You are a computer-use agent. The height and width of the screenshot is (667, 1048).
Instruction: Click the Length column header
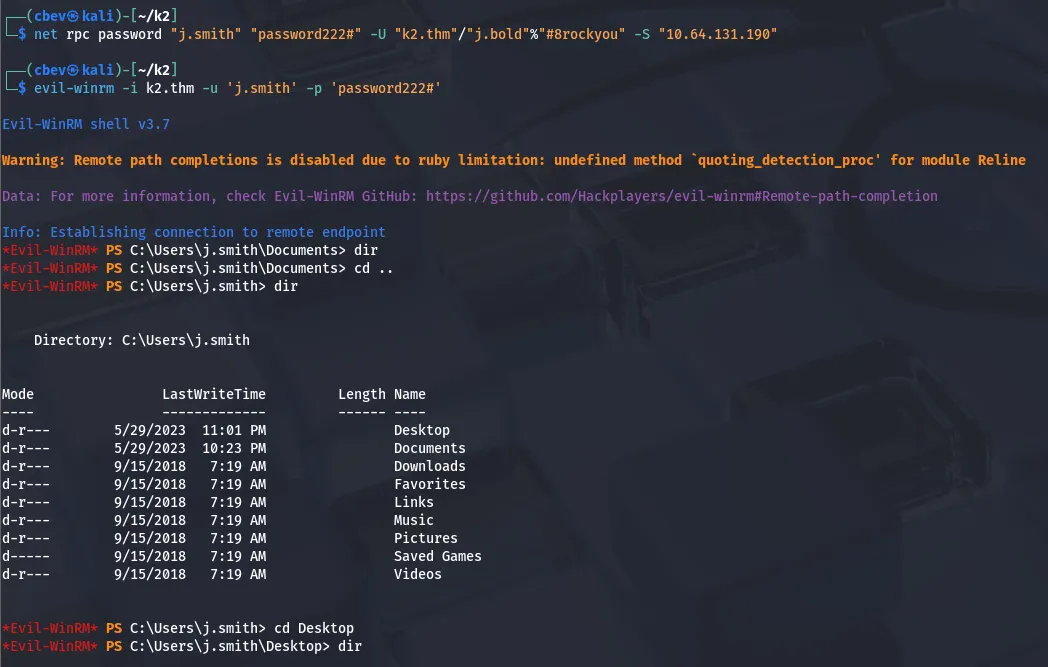tap(361, 394)
